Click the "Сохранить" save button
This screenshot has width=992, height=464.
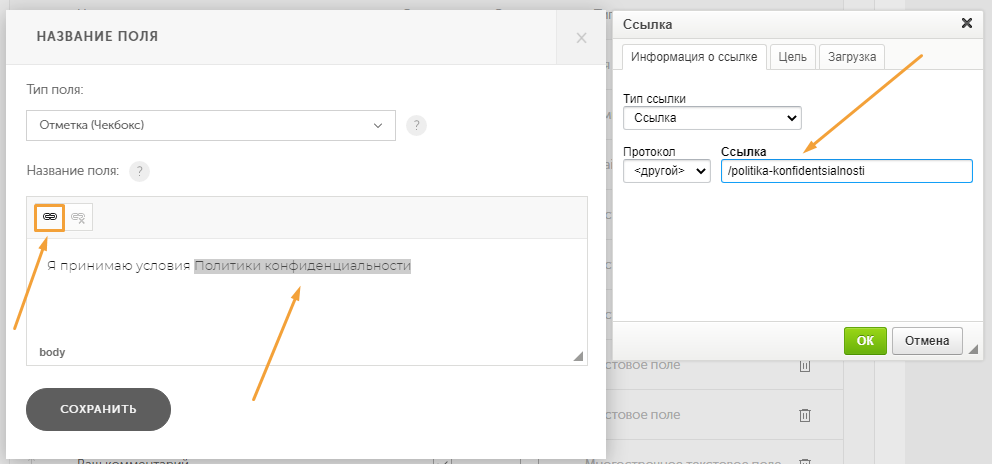tap(98, 409)
